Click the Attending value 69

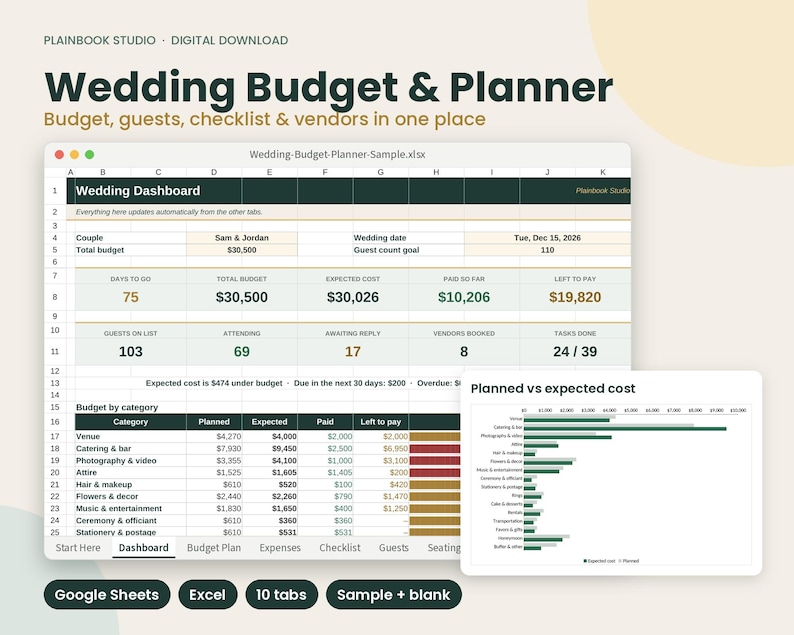click(242, 351)
